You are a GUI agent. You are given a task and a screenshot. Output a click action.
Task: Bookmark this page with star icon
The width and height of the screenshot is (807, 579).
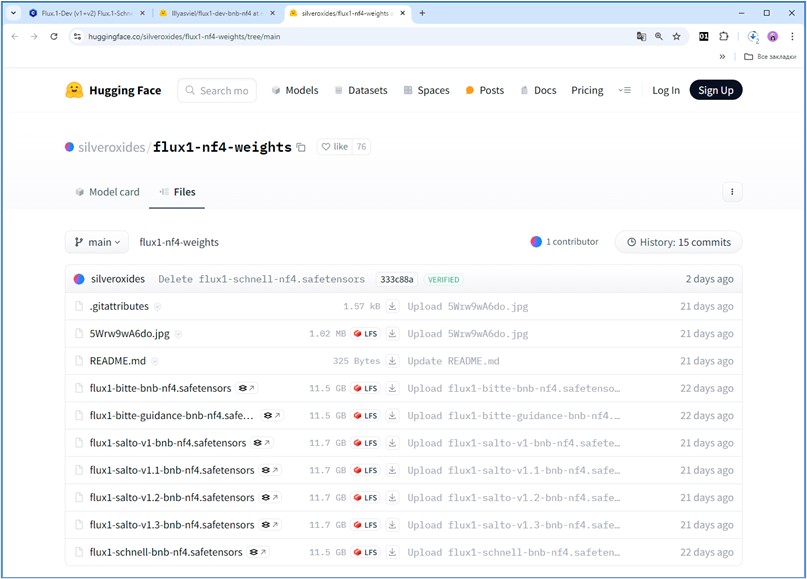pyautogui.click(x=676, y=36)
